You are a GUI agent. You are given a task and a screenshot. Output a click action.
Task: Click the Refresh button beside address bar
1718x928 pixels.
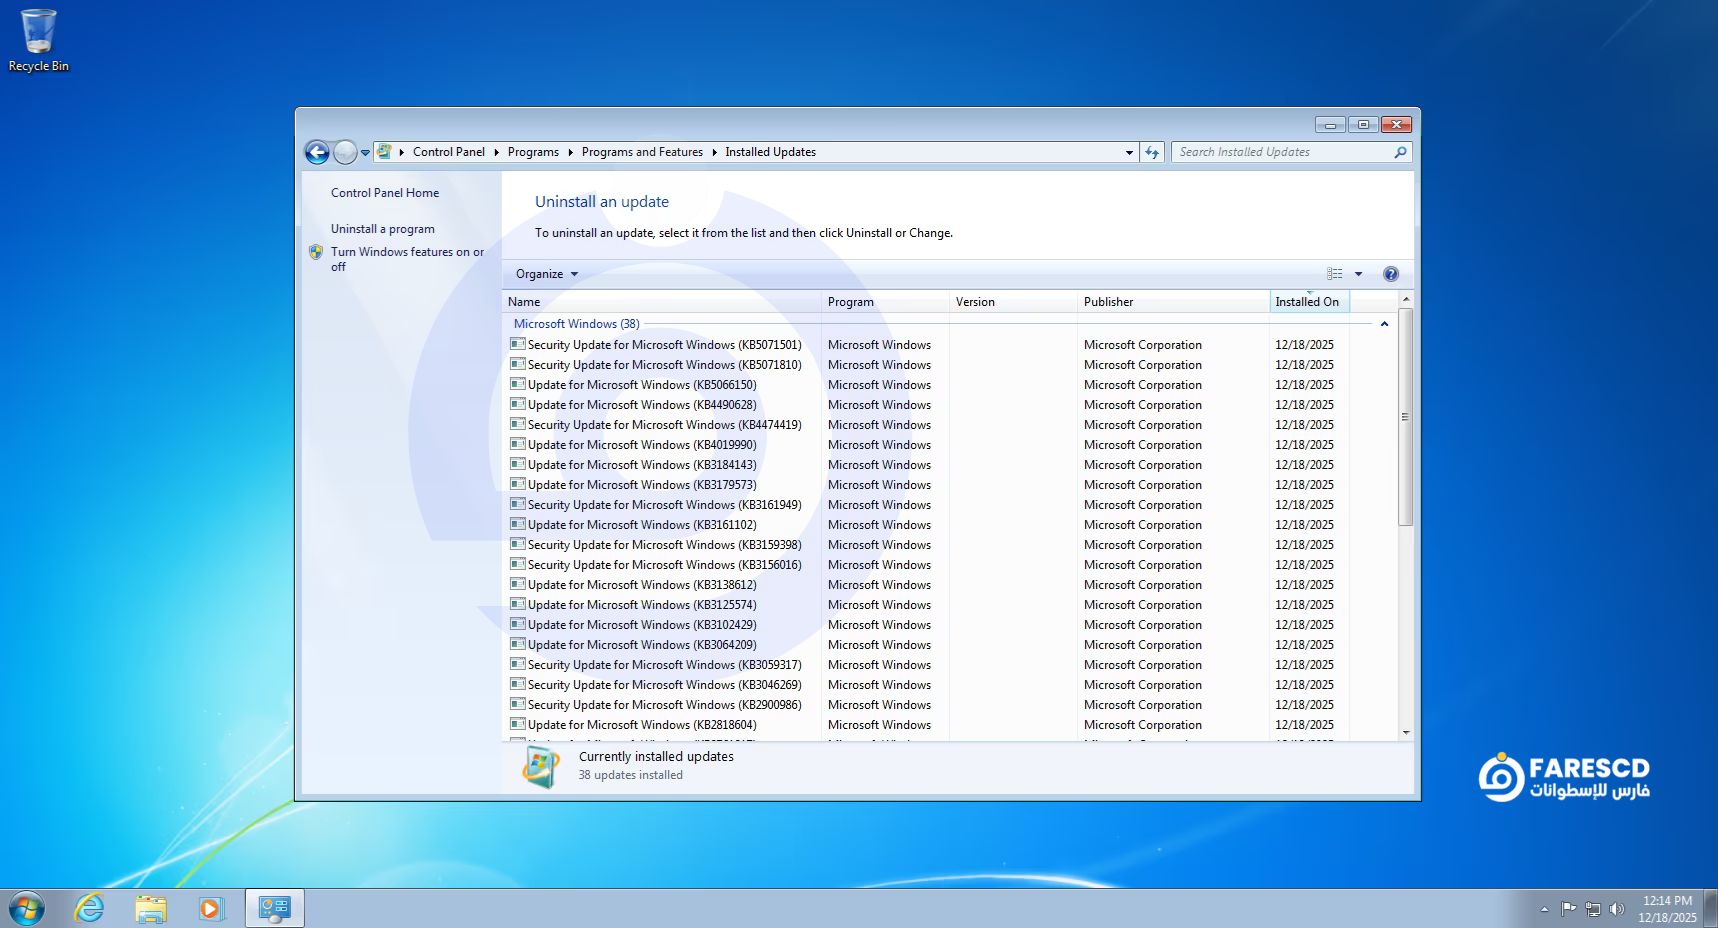tap(1152, 152)
